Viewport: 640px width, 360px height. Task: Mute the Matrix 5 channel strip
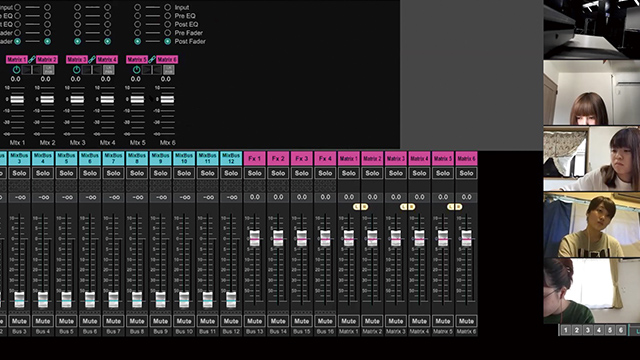pos(443,321)
